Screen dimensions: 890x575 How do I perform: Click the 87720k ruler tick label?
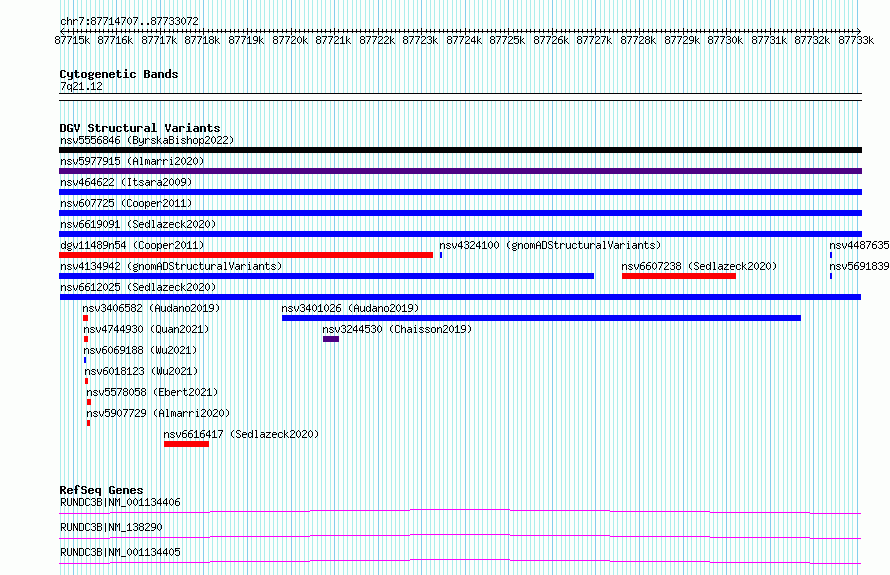click(x=290, y=40)
